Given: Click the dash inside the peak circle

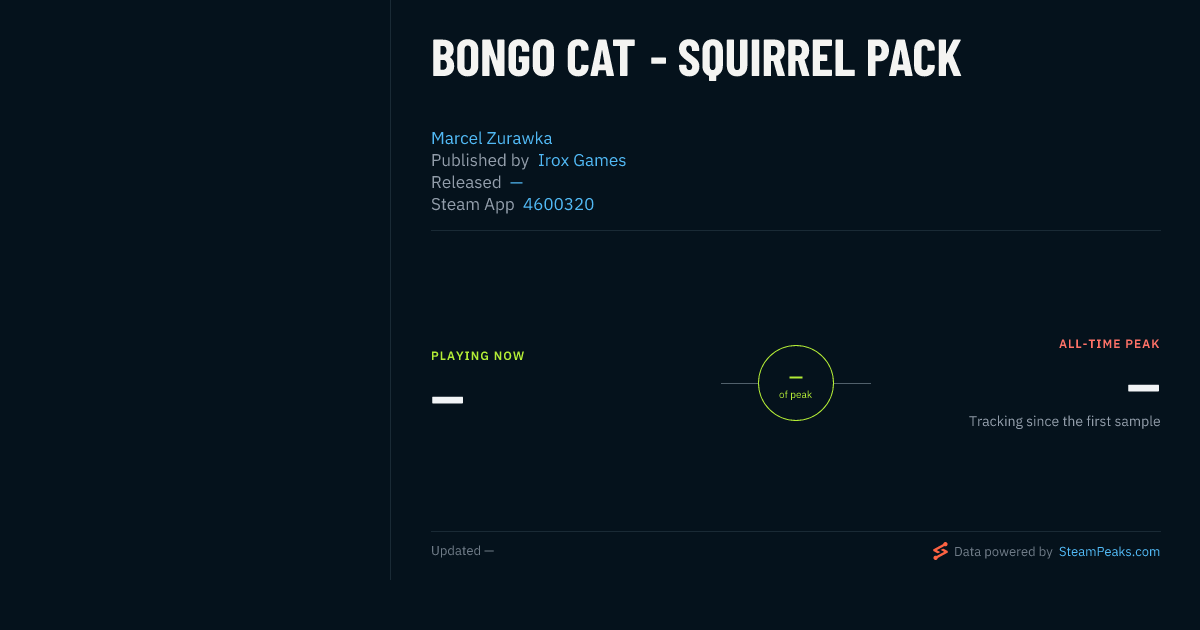Looking at the screenshot, I should pos(796,377).
